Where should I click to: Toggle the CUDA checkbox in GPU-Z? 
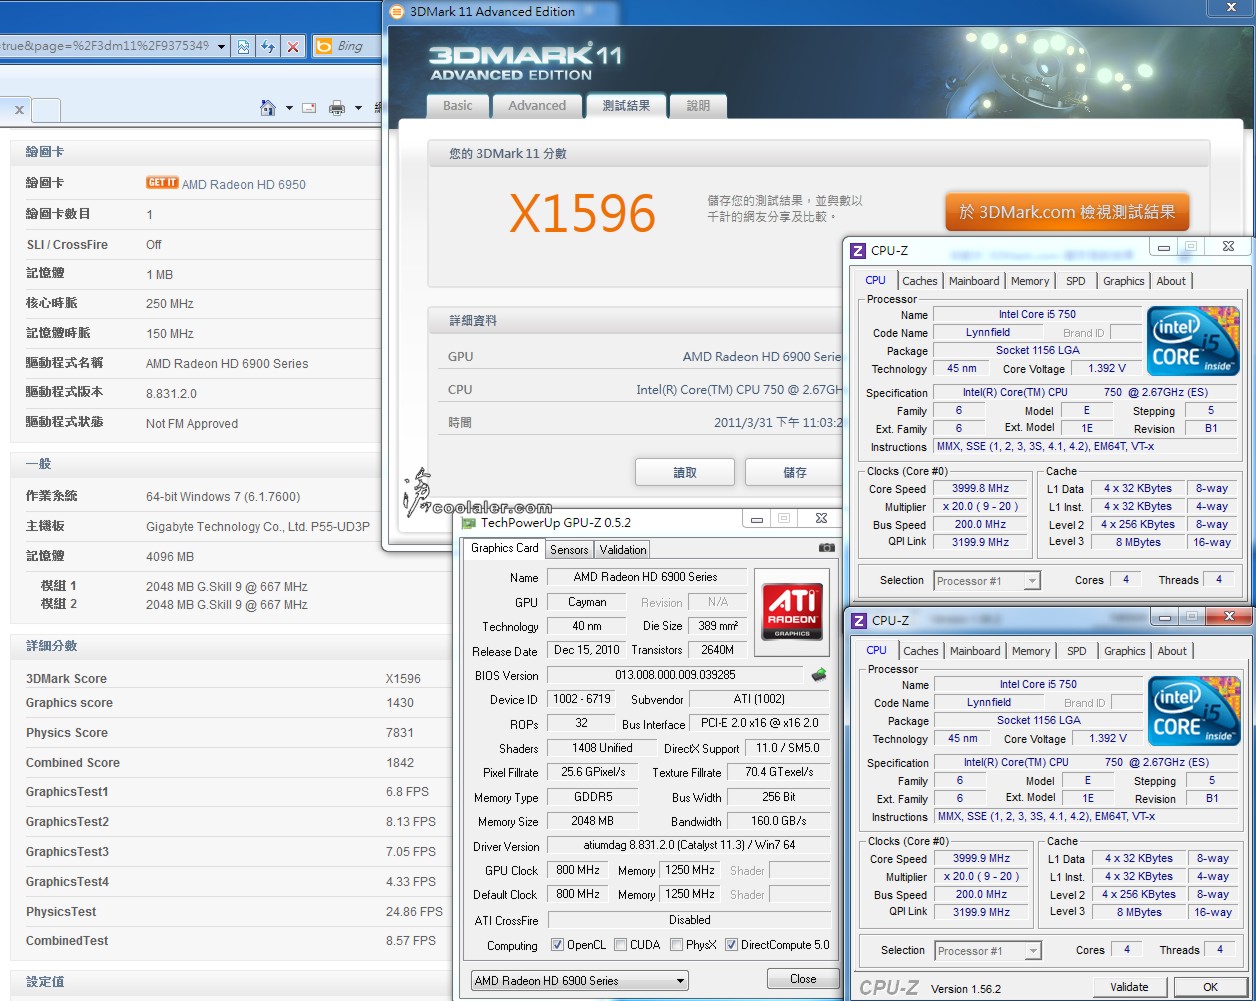[x=621, y=945]
